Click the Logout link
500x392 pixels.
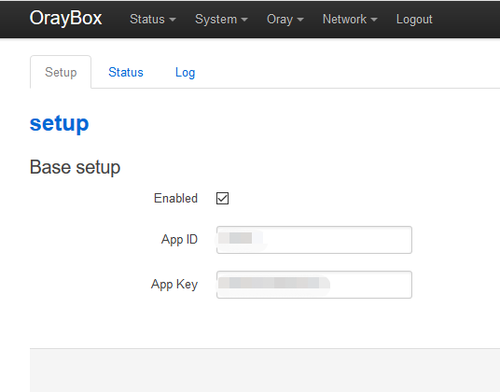point(414,19)
